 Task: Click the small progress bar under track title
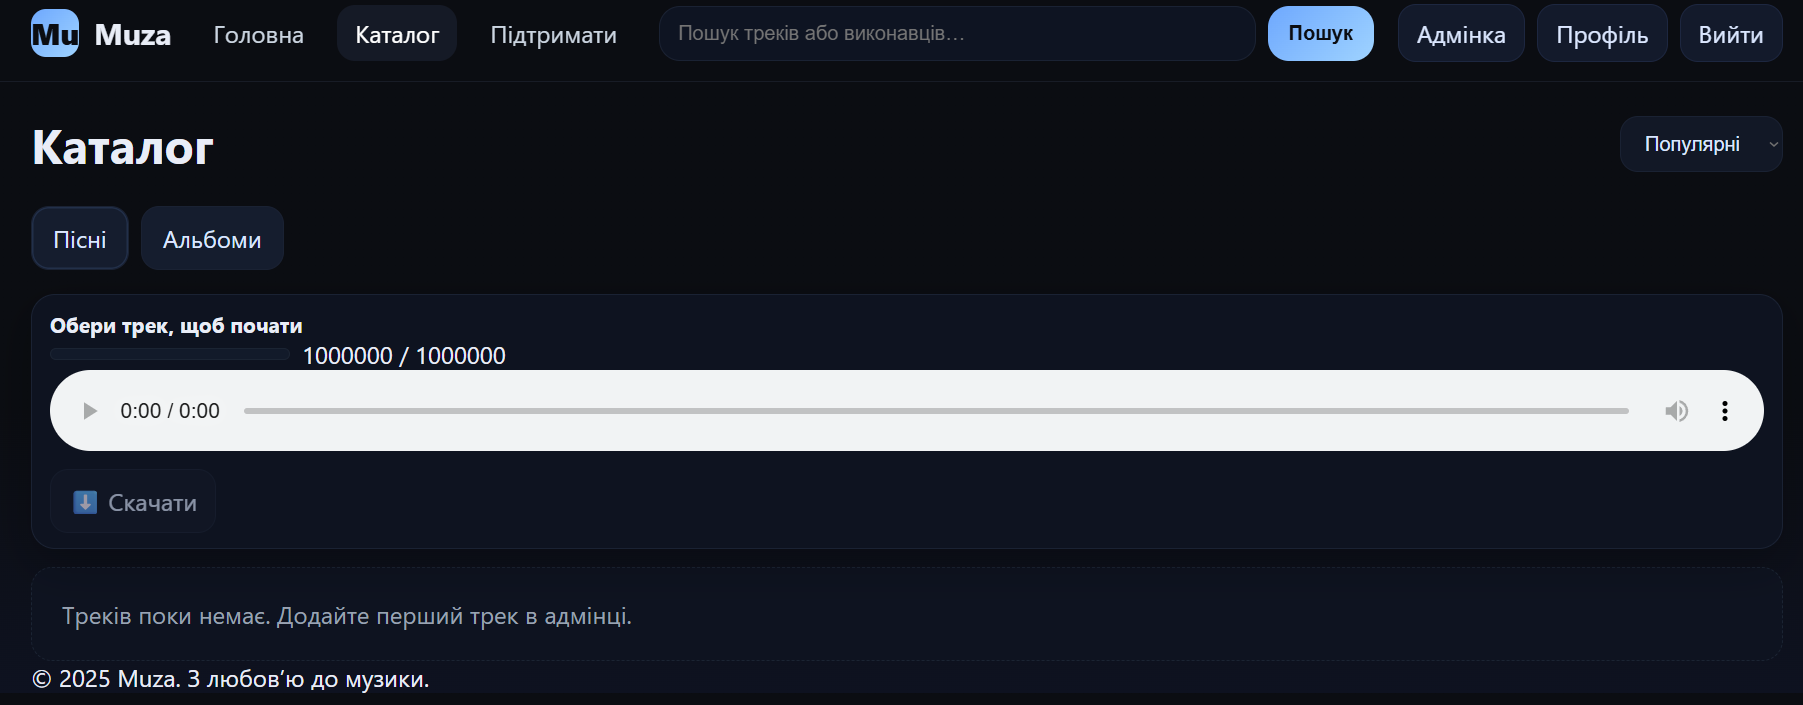pyautogui.click(x=170, y=354)
